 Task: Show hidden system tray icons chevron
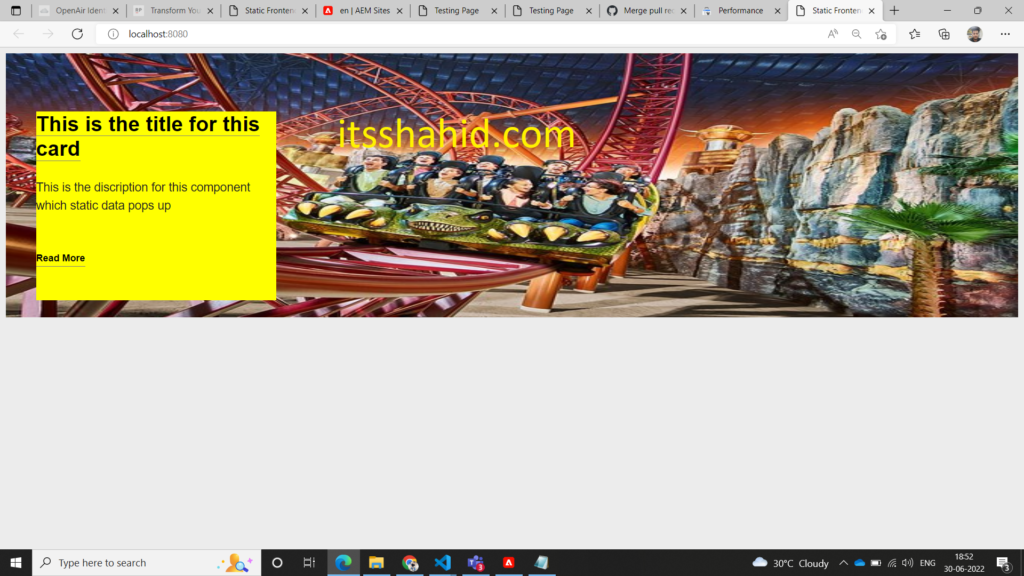pyautogui.click(x=843, y=562)
